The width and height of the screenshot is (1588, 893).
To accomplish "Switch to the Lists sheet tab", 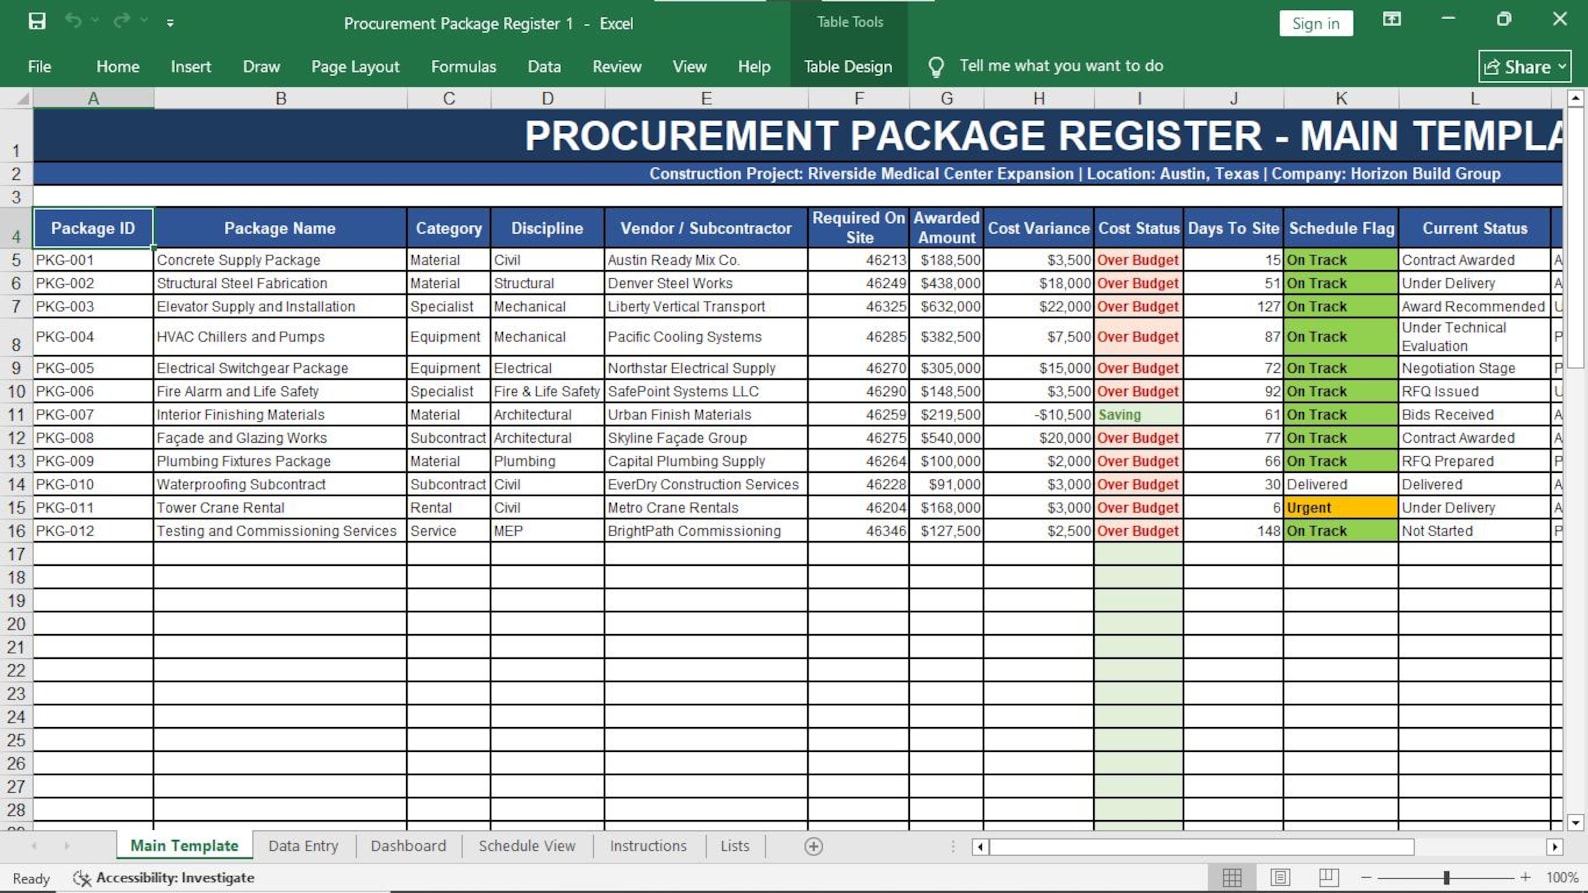I will pos(735,846).
